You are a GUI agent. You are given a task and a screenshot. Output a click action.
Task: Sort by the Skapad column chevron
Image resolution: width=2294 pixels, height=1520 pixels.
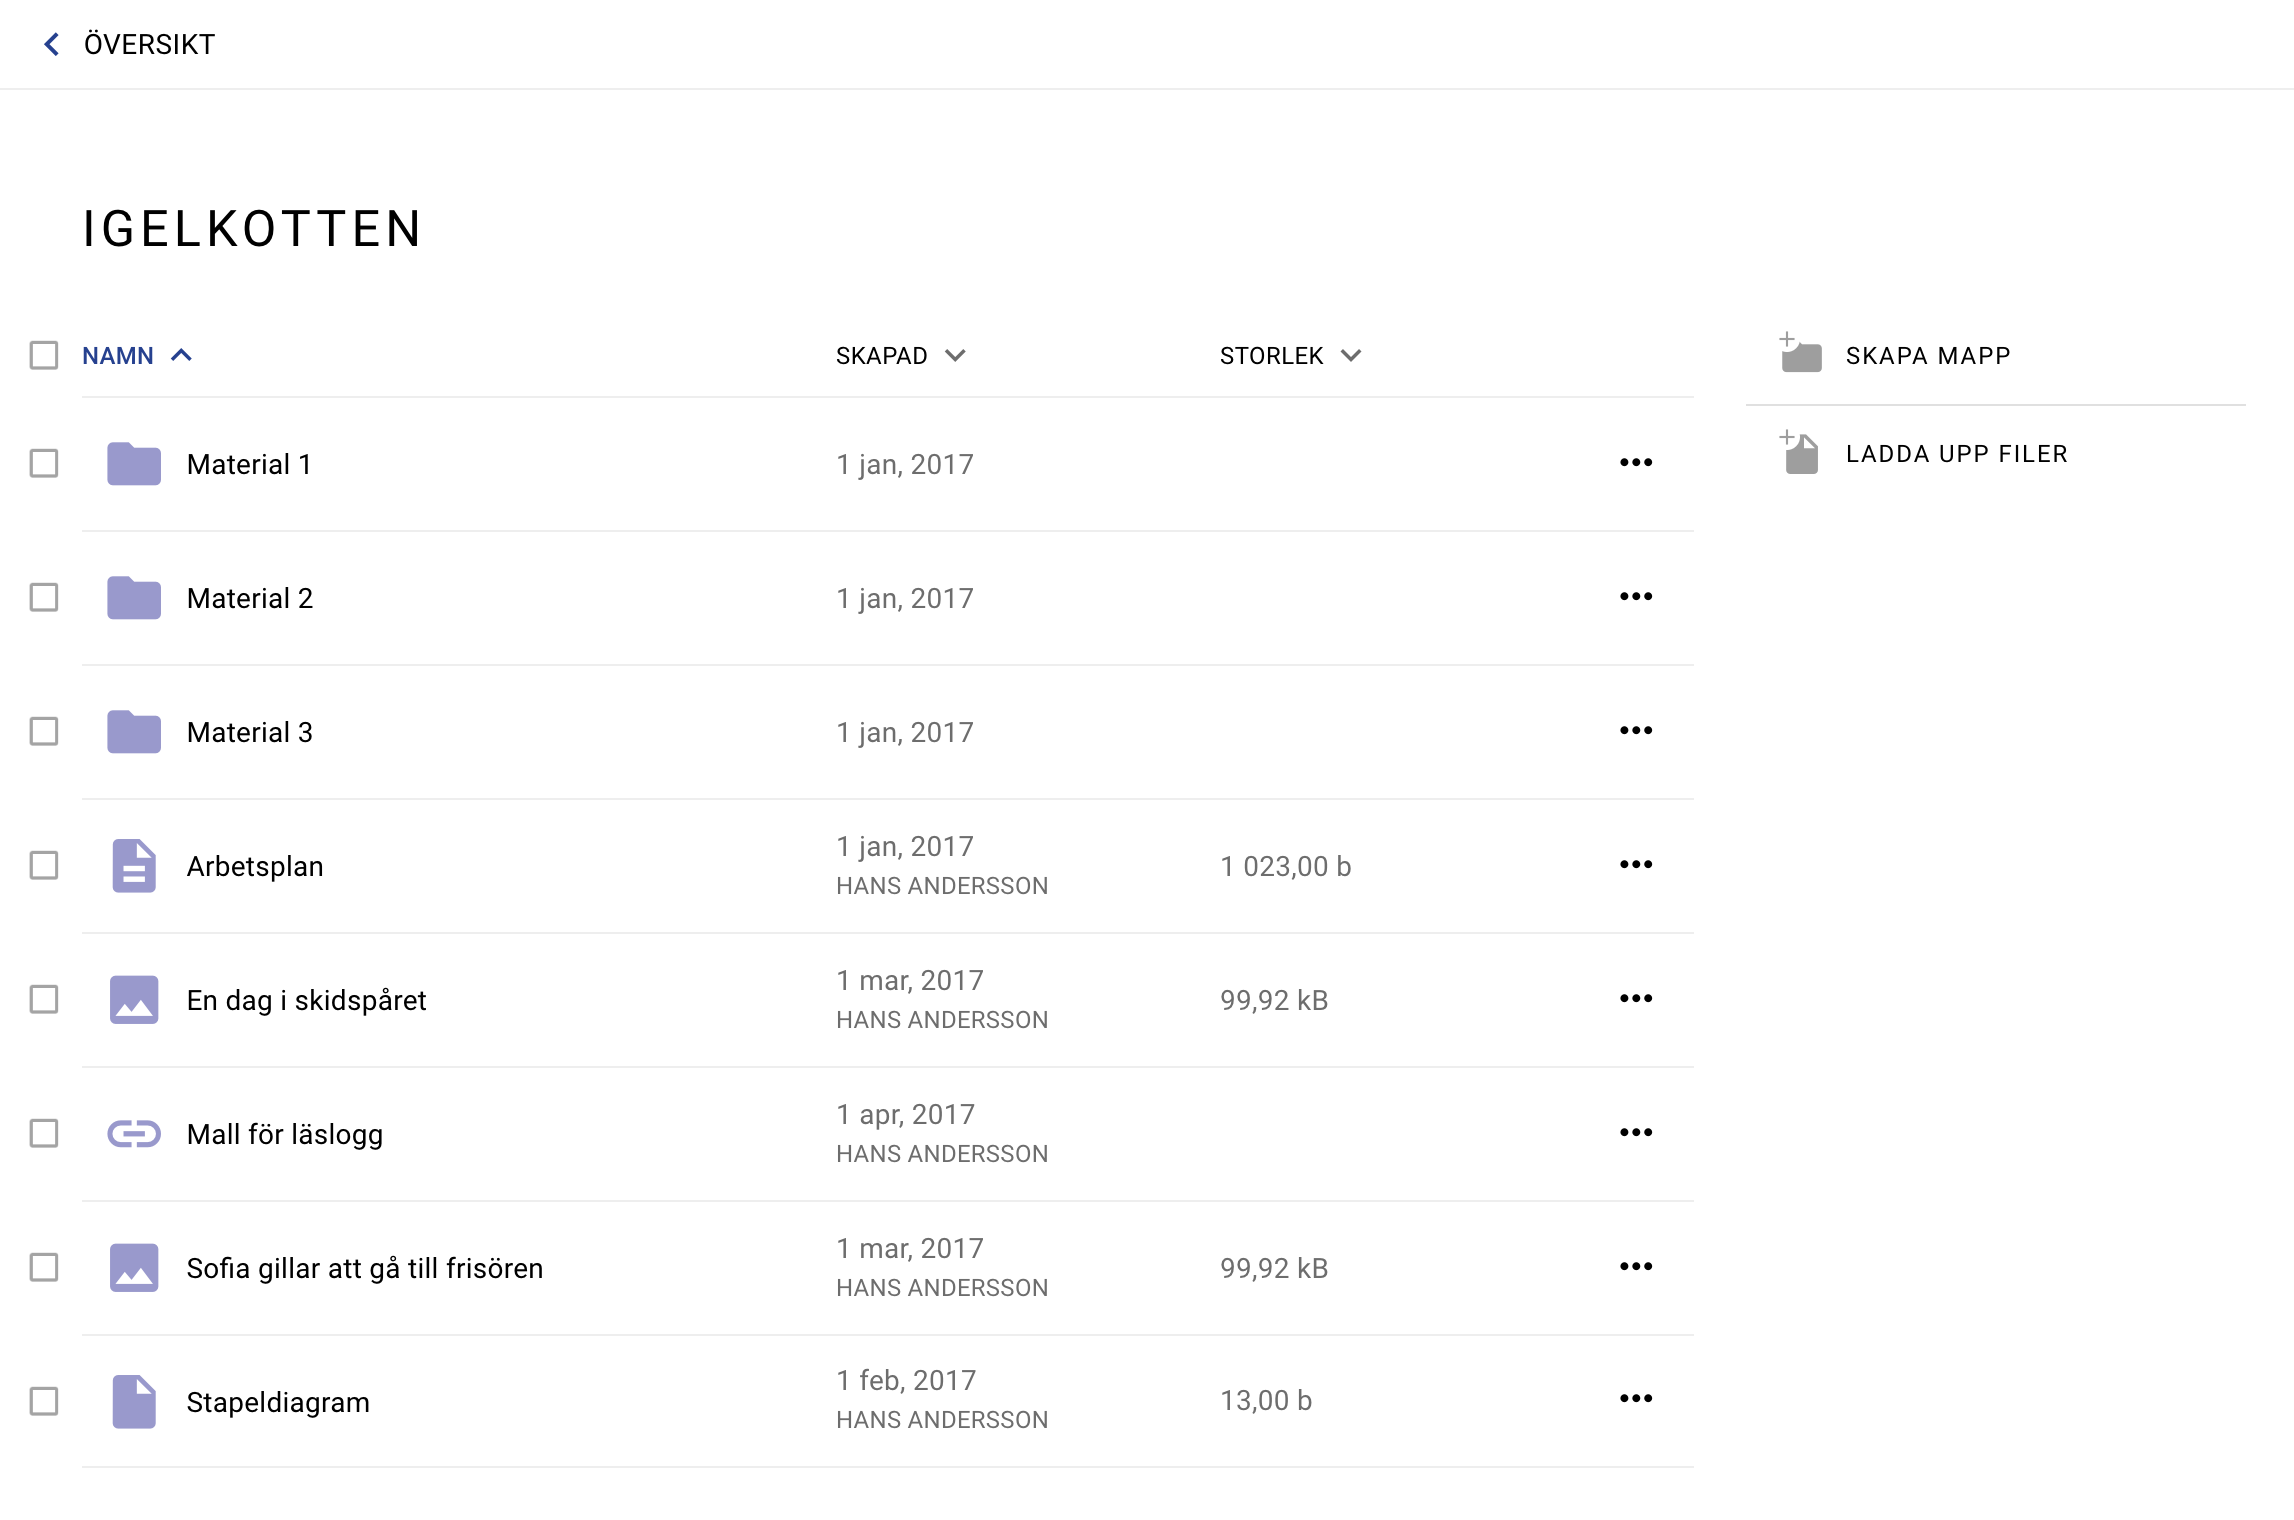coord(955,356)
